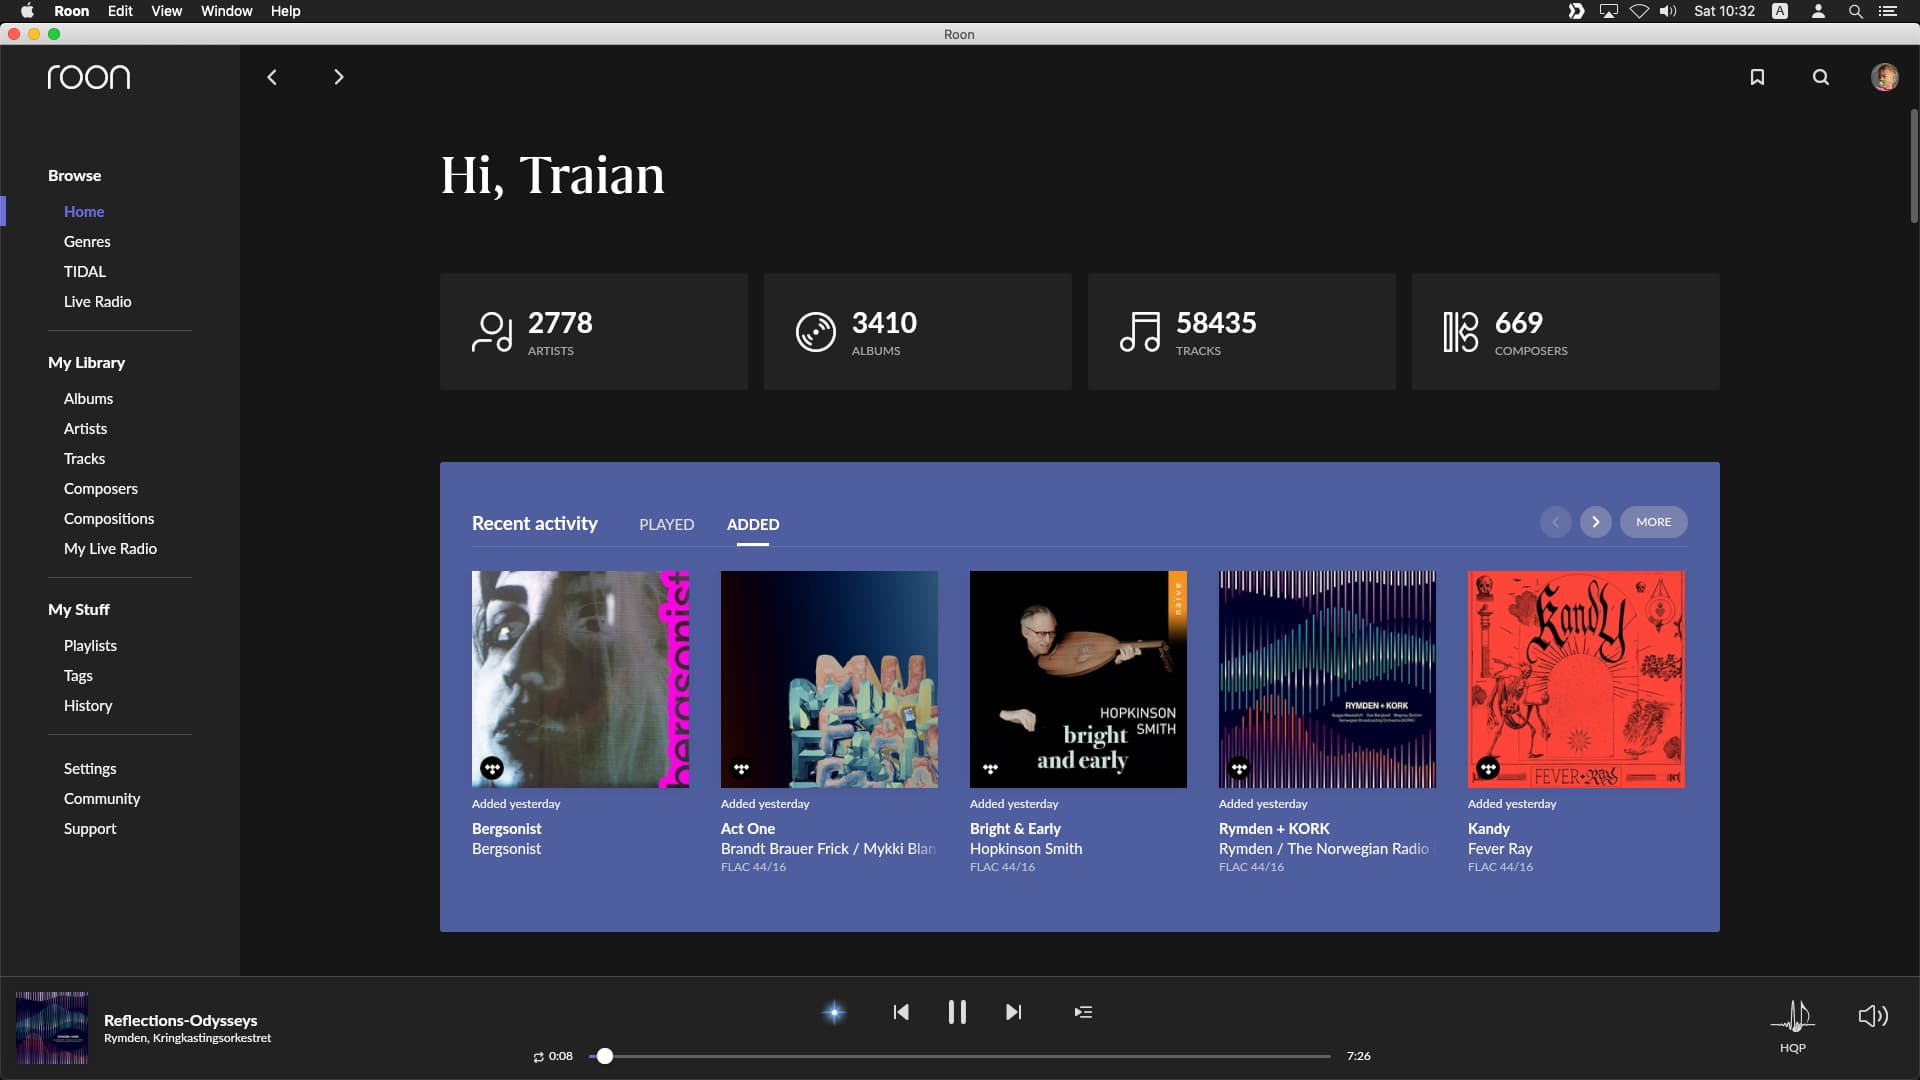
Task: Click the Roon Radio star icon
Action: (x=834, y=1012)
